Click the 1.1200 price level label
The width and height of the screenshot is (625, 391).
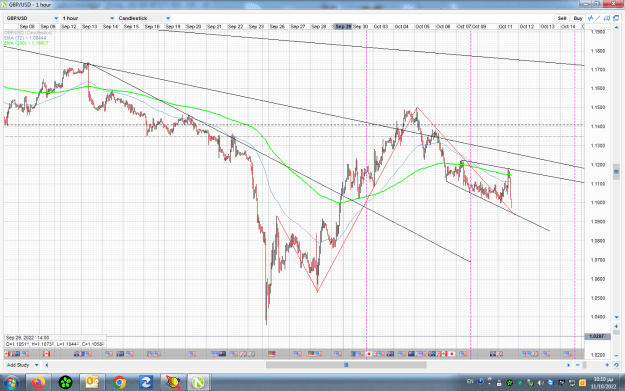[597, 165]
